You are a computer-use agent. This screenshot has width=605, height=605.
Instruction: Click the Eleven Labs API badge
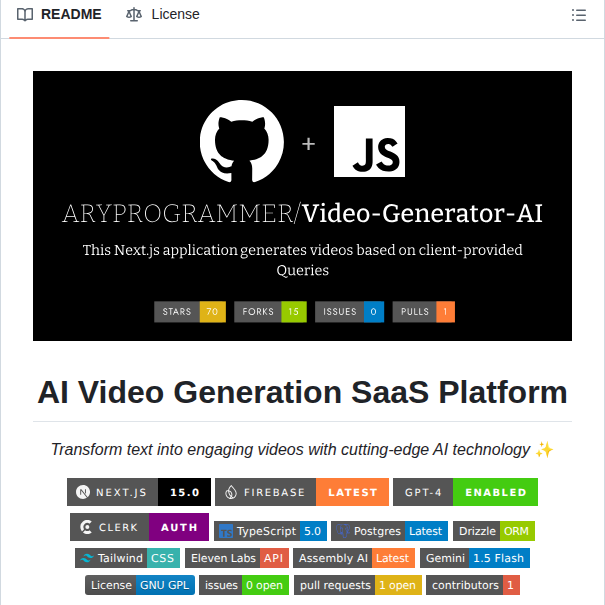(237, 558)
